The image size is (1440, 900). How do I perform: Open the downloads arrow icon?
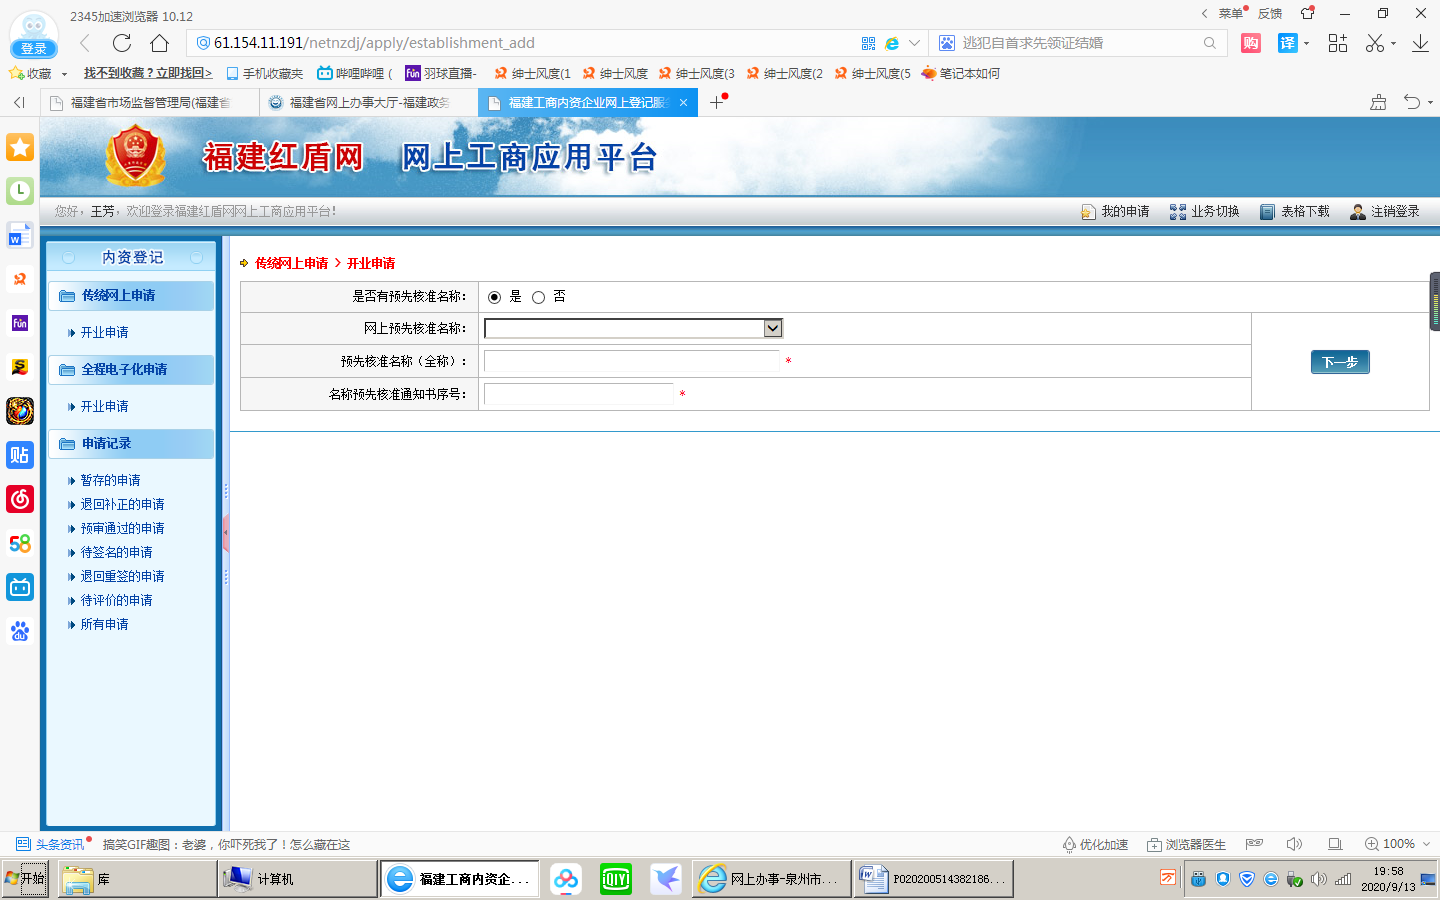(1420, 43)
